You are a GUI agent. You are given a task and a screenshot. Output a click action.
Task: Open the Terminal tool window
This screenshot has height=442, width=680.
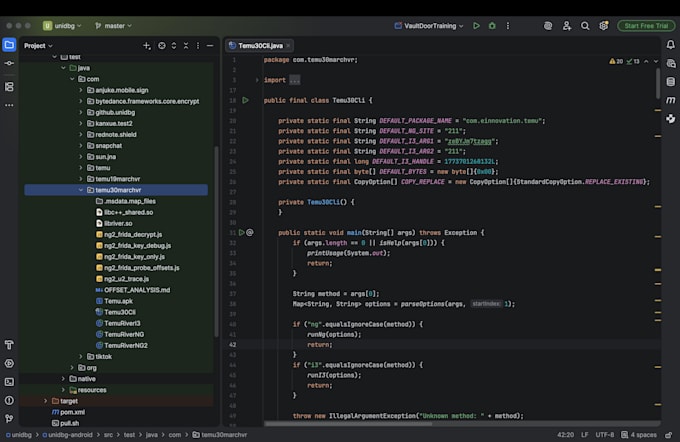9,382
